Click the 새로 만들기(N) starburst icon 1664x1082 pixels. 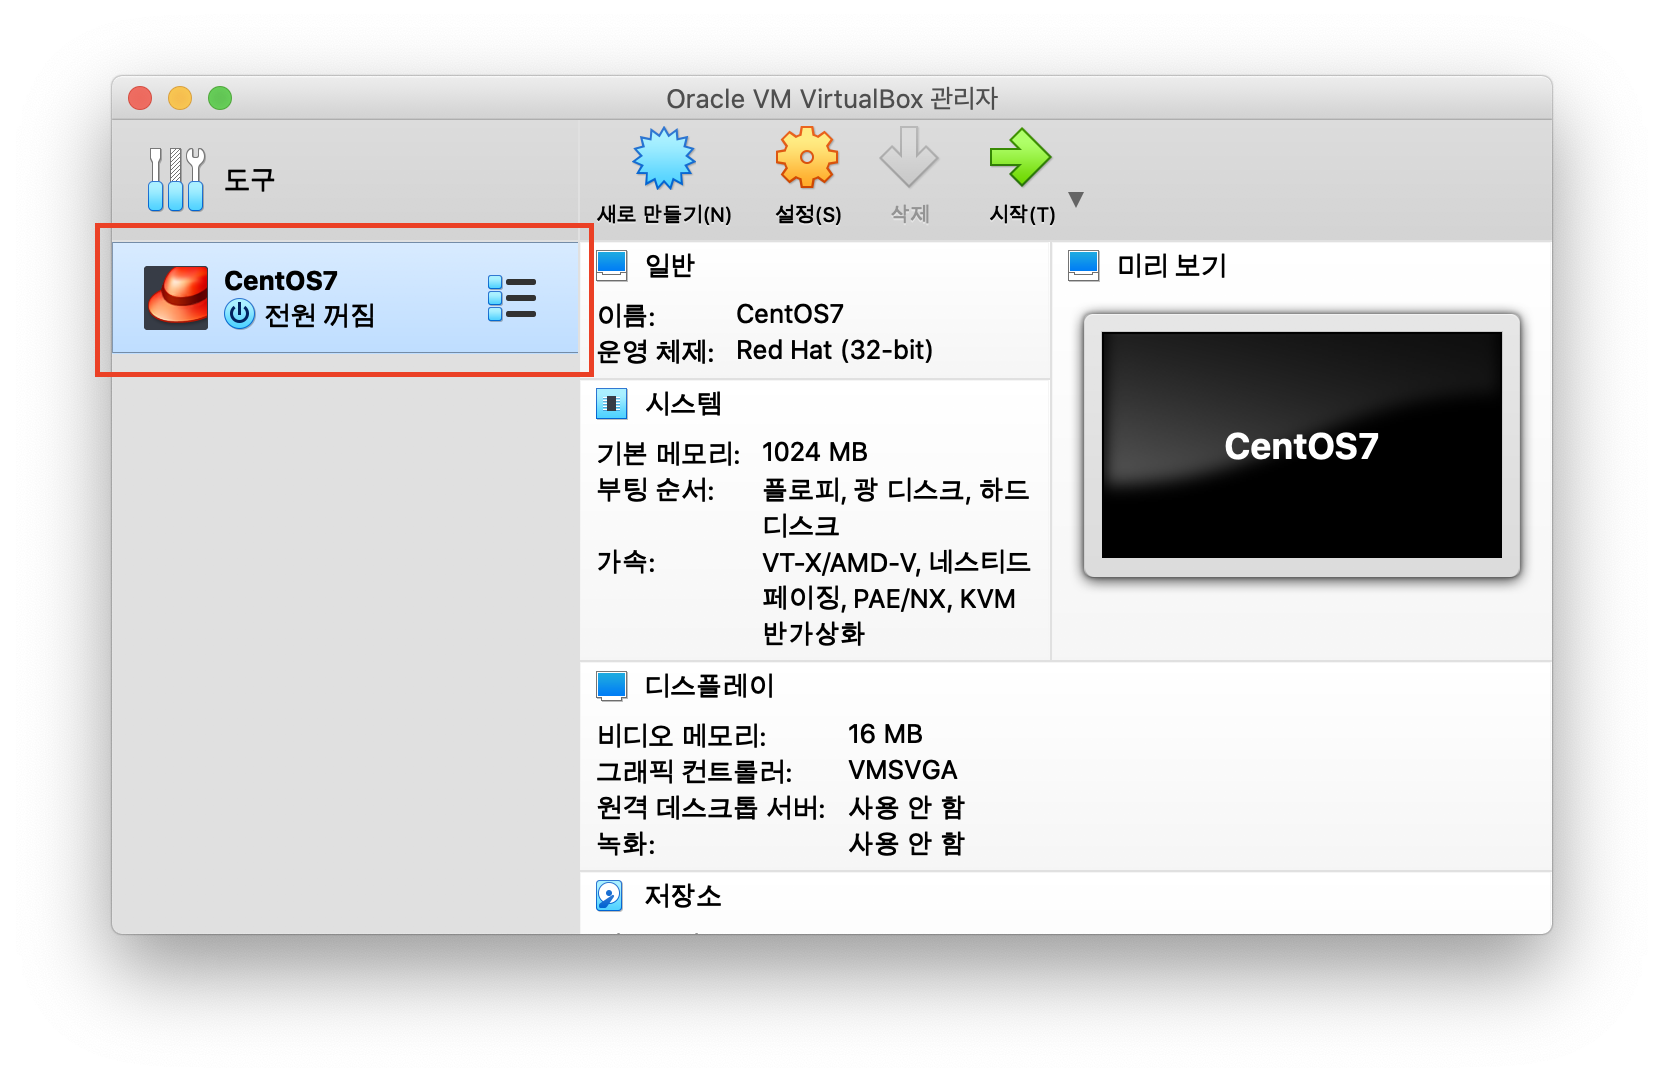click(x=664, y=158)
